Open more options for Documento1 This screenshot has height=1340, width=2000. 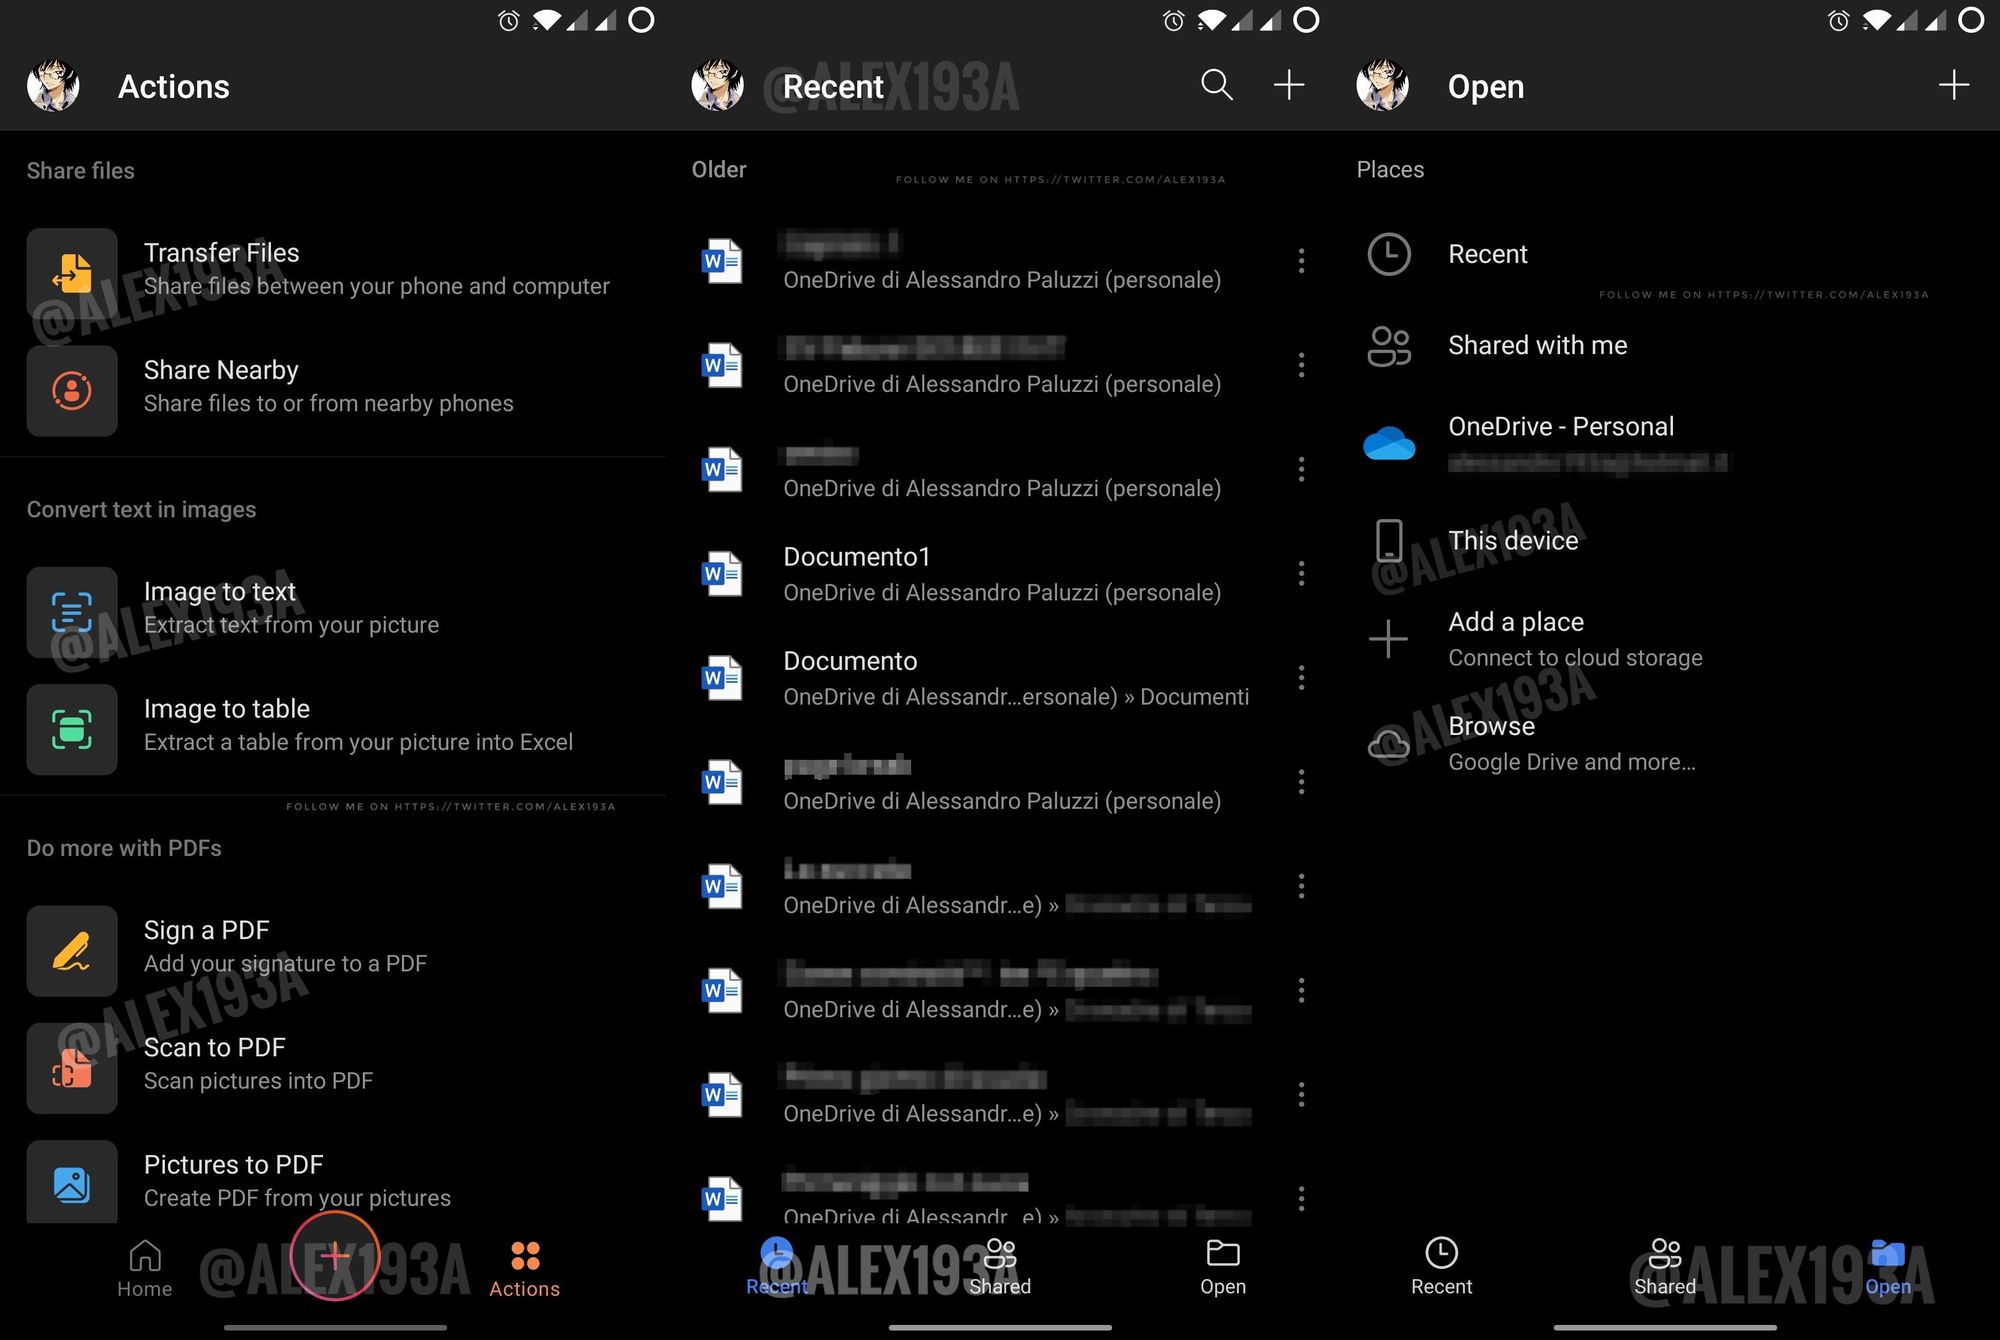pos(1301,574)
